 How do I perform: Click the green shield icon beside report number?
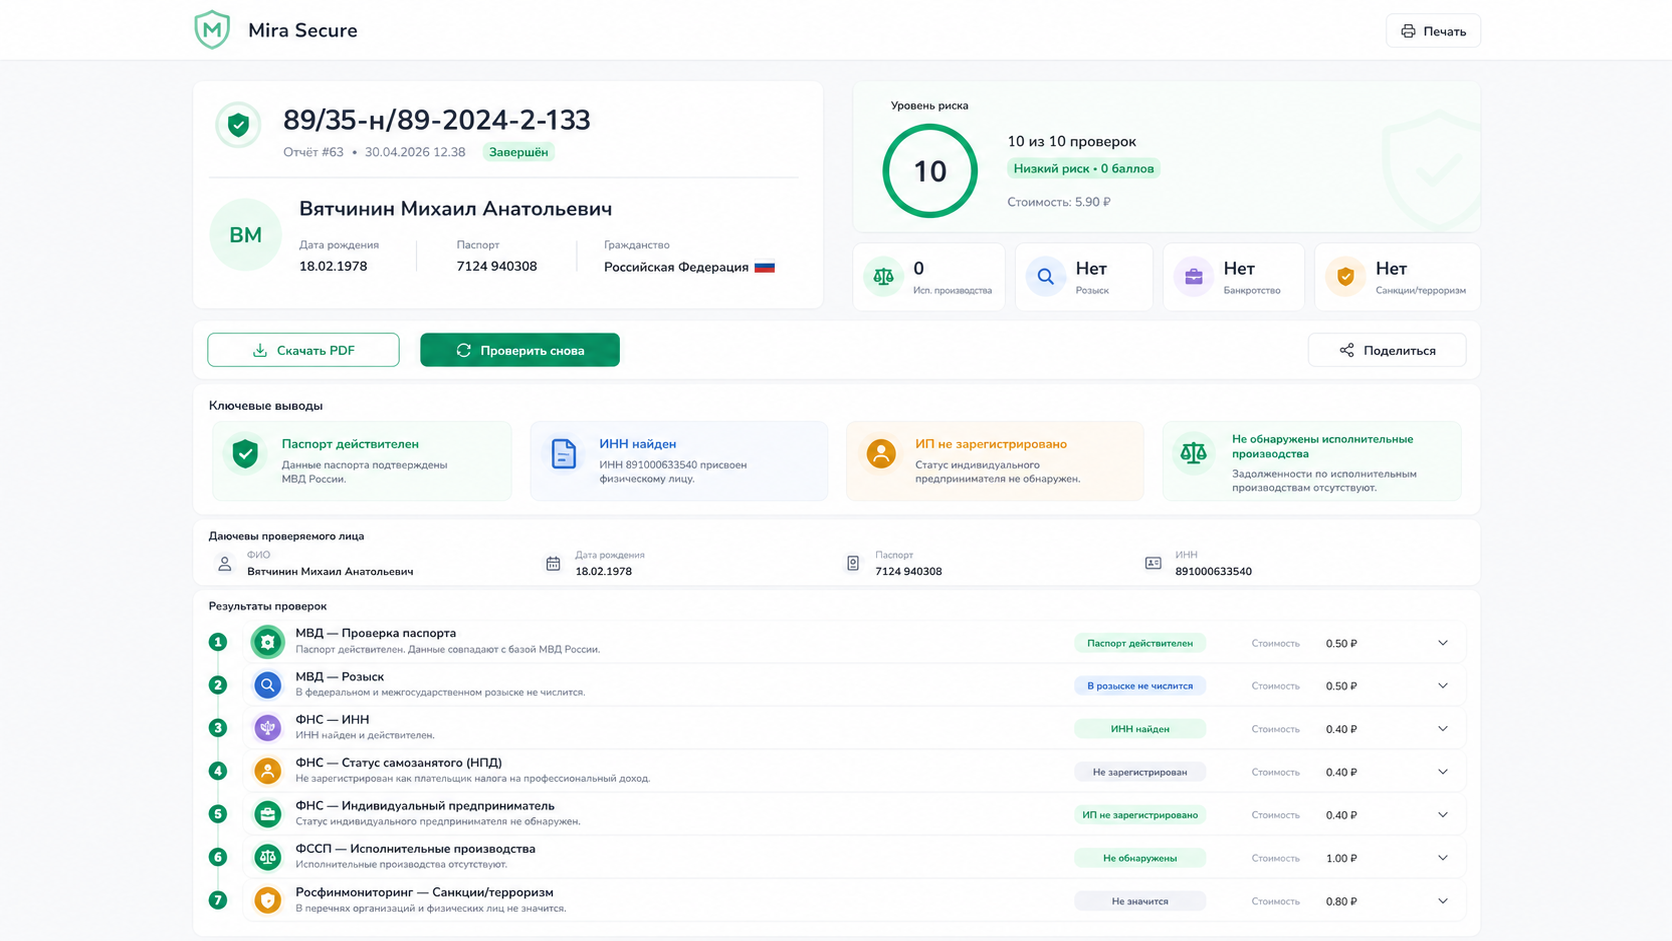(x=238, y=125)
